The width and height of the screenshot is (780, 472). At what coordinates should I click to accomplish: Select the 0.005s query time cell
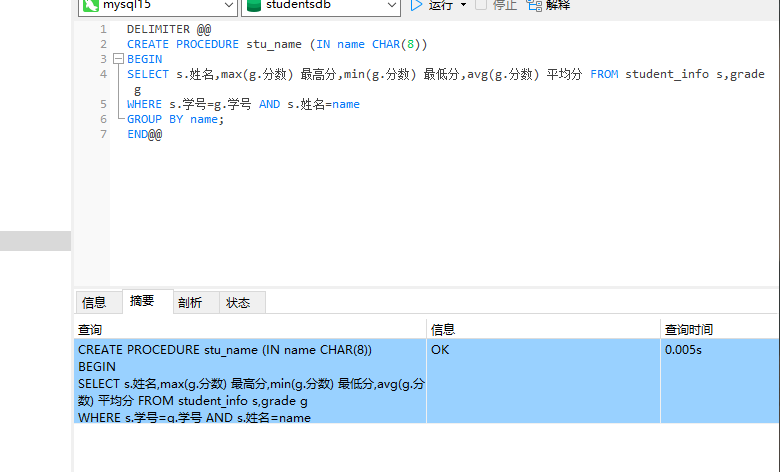coord(719,381)
